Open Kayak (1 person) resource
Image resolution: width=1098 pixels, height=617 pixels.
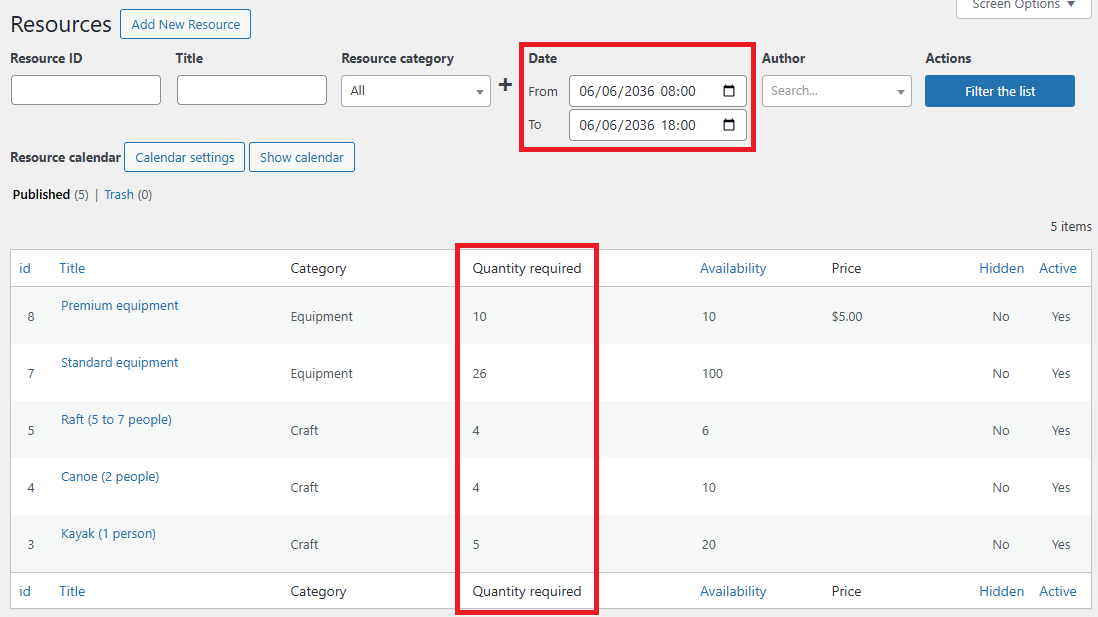coord(109,534)
